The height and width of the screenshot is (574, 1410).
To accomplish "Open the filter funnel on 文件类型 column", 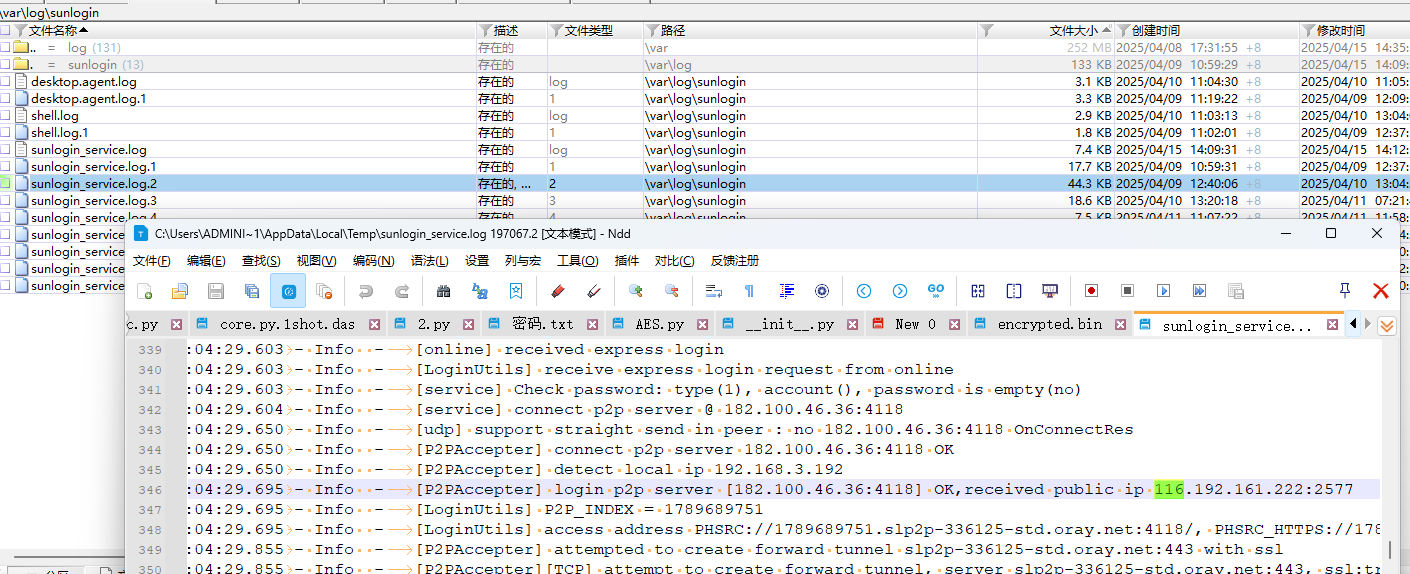I will pyautogui.click(x=556, y=31).
